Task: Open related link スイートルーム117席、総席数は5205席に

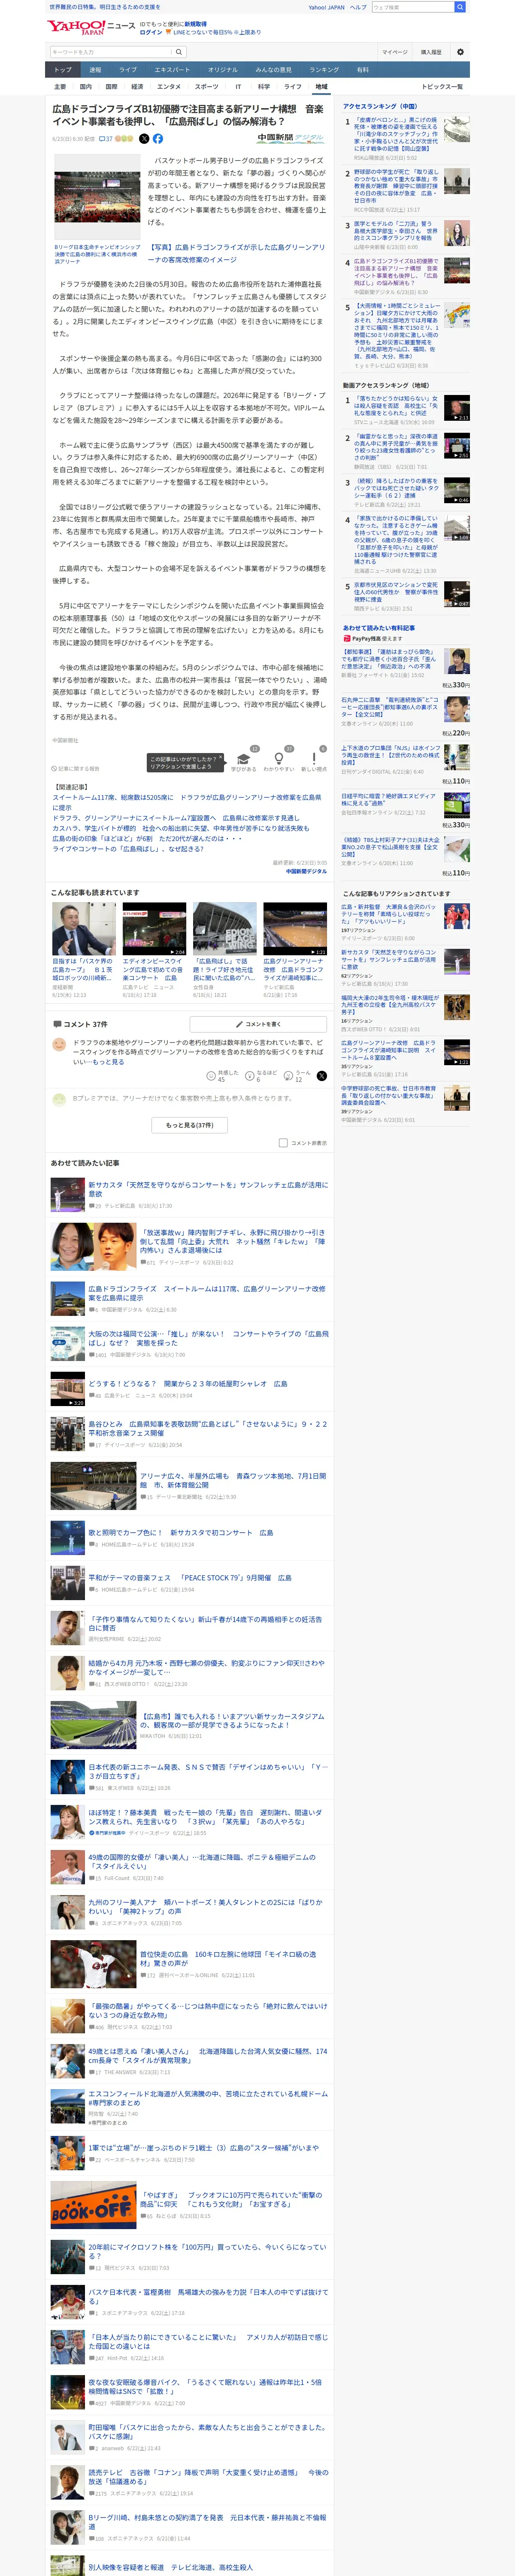Action: pyautogui.click(x=187, y=802)
